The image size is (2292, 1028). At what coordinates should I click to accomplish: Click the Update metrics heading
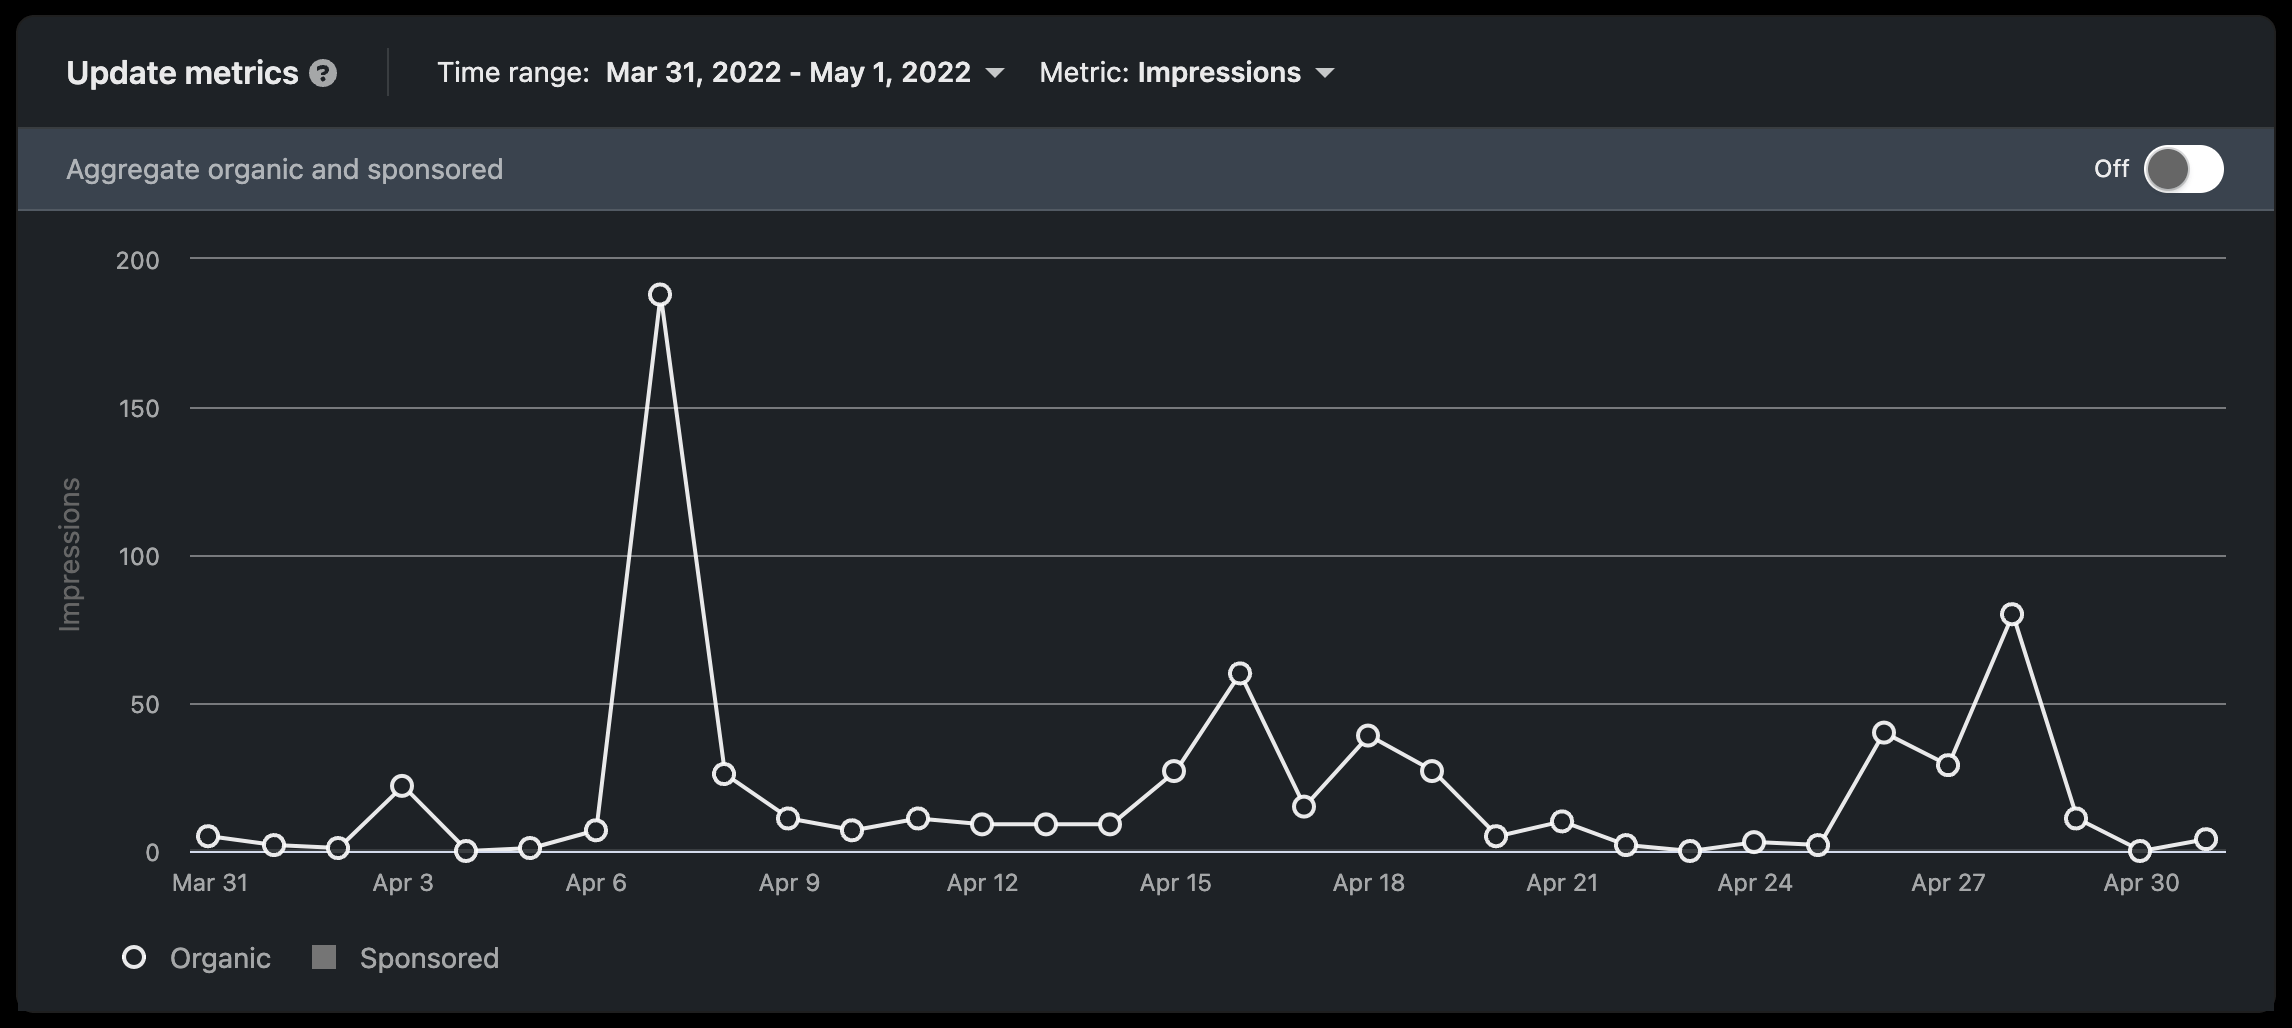tap(182, 73)
